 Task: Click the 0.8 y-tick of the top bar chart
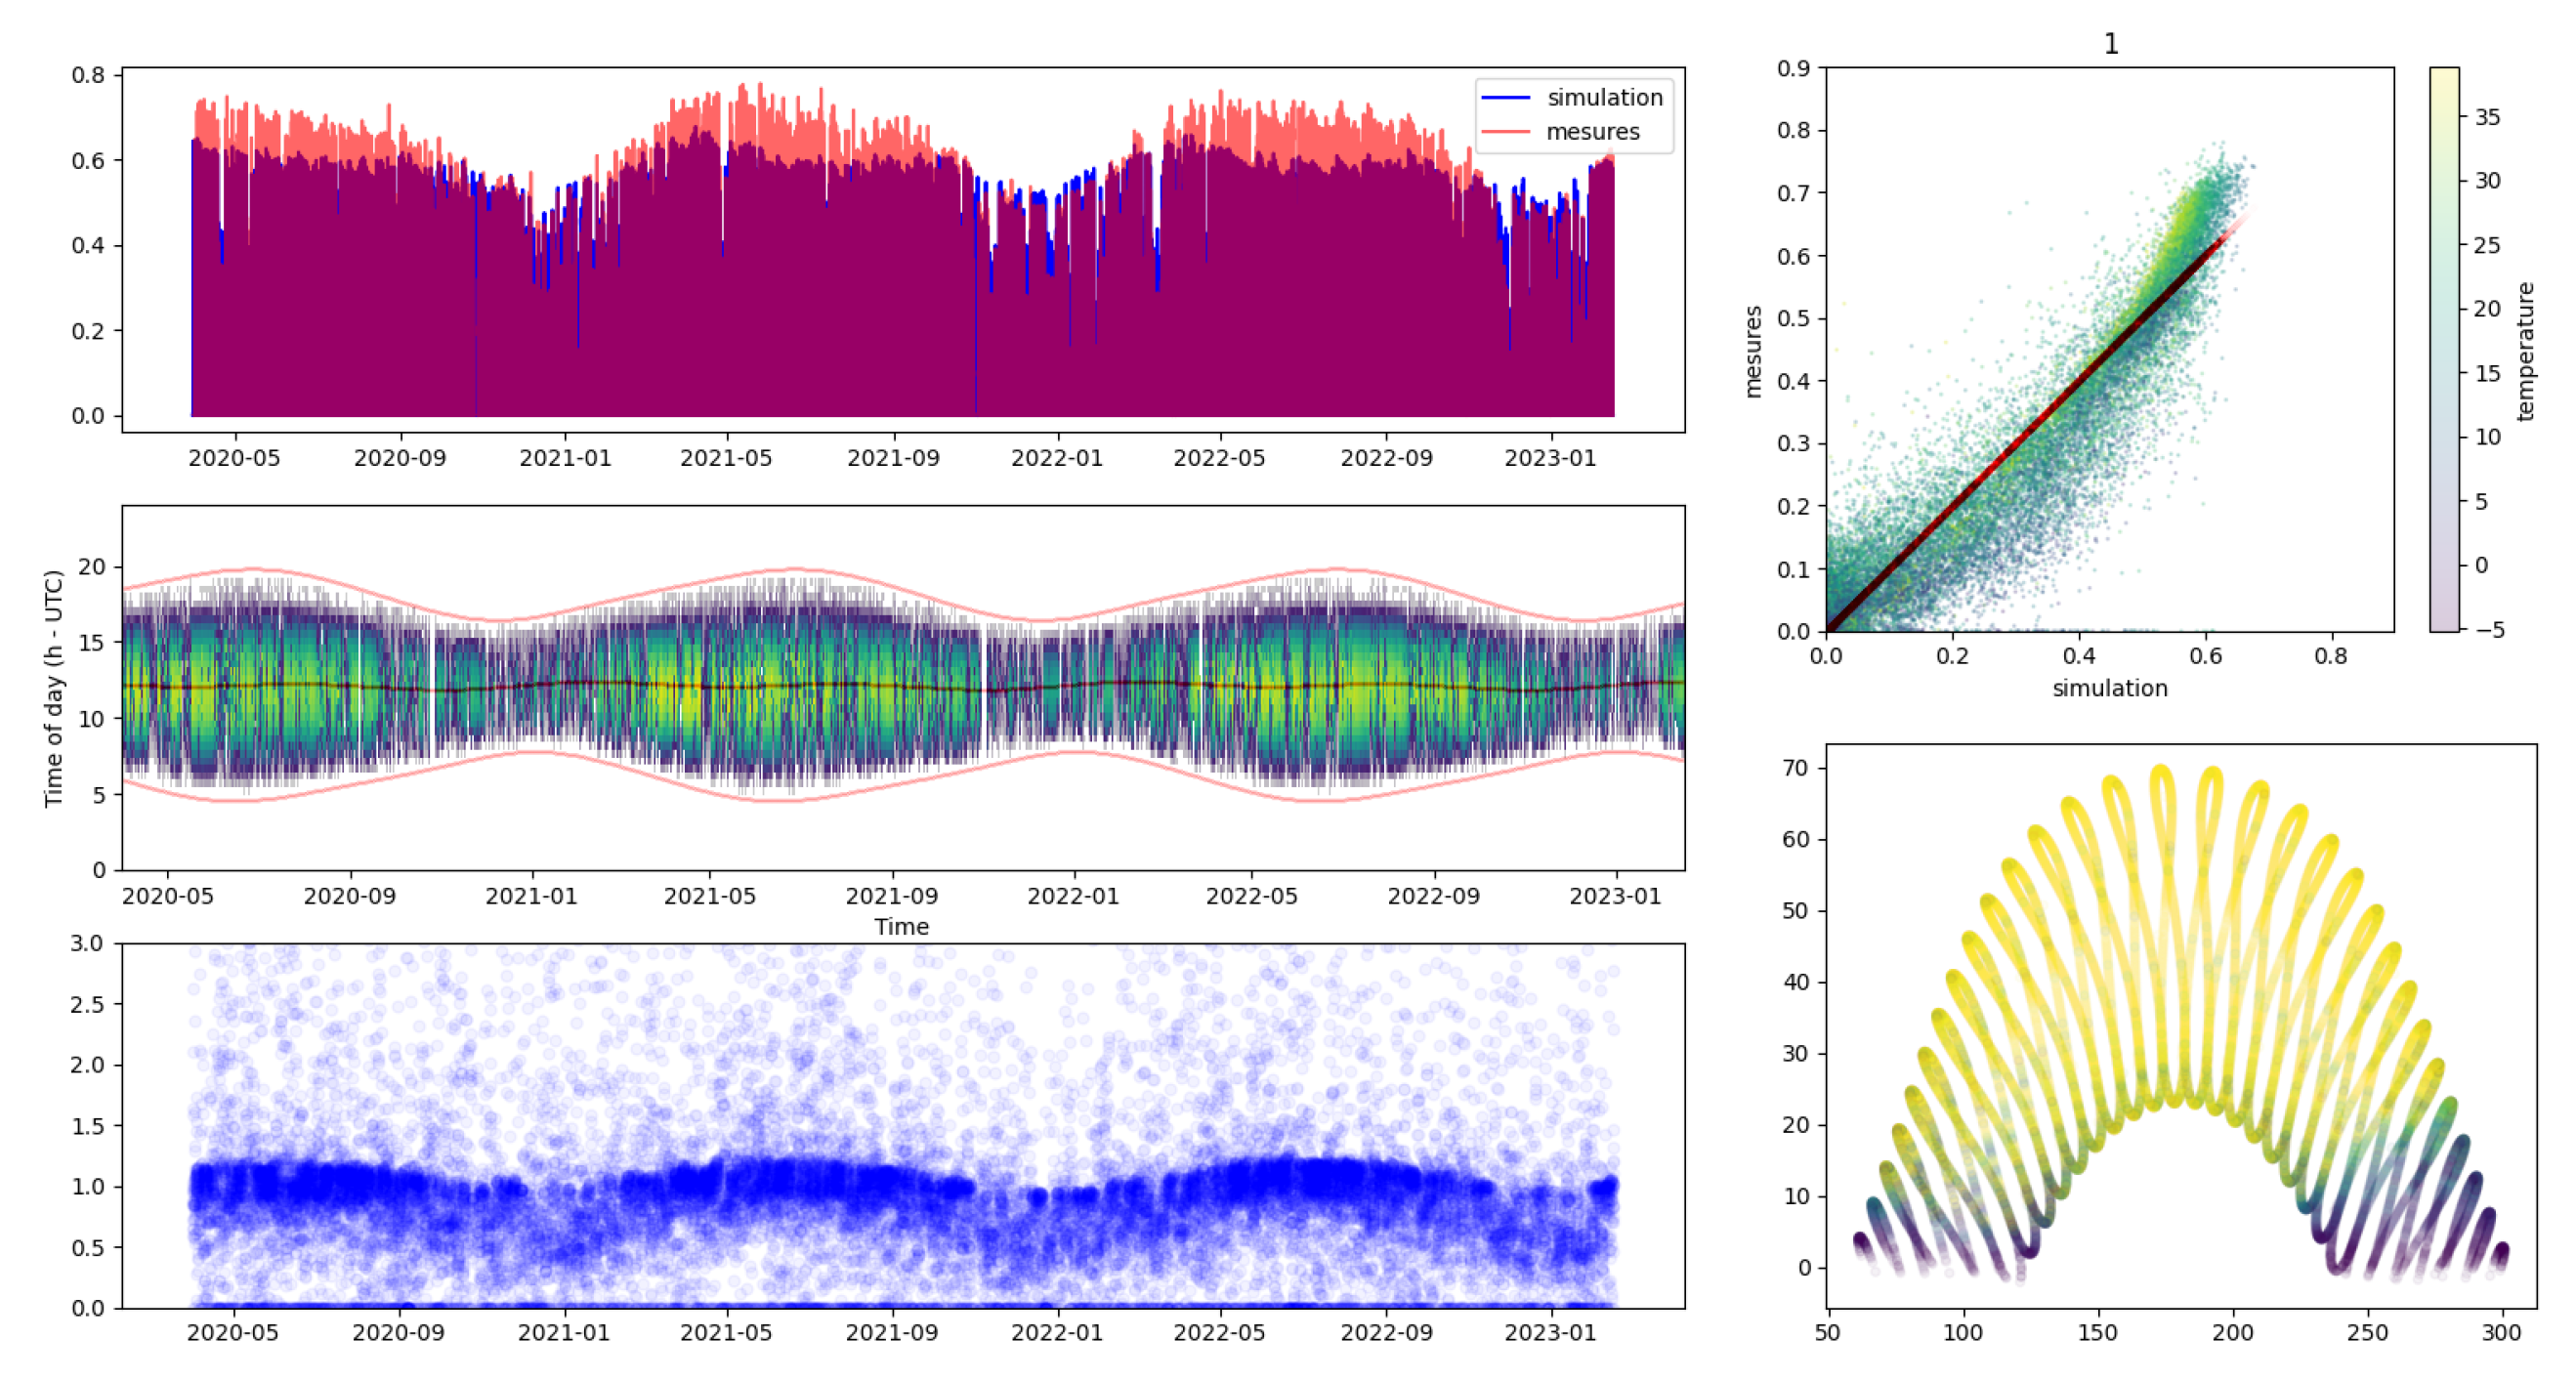[87, 75]
